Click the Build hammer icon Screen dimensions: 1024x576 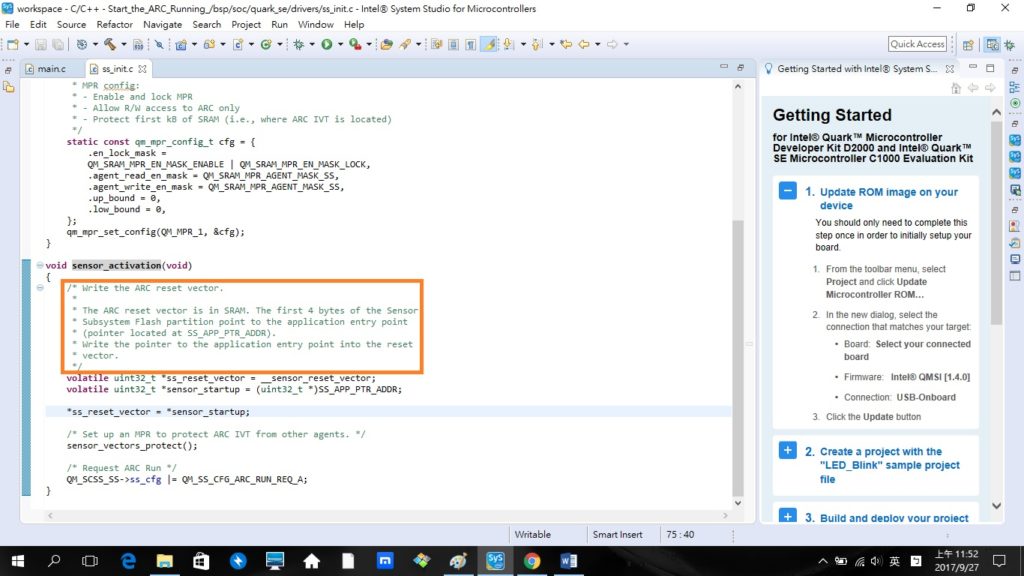[110, 44]
